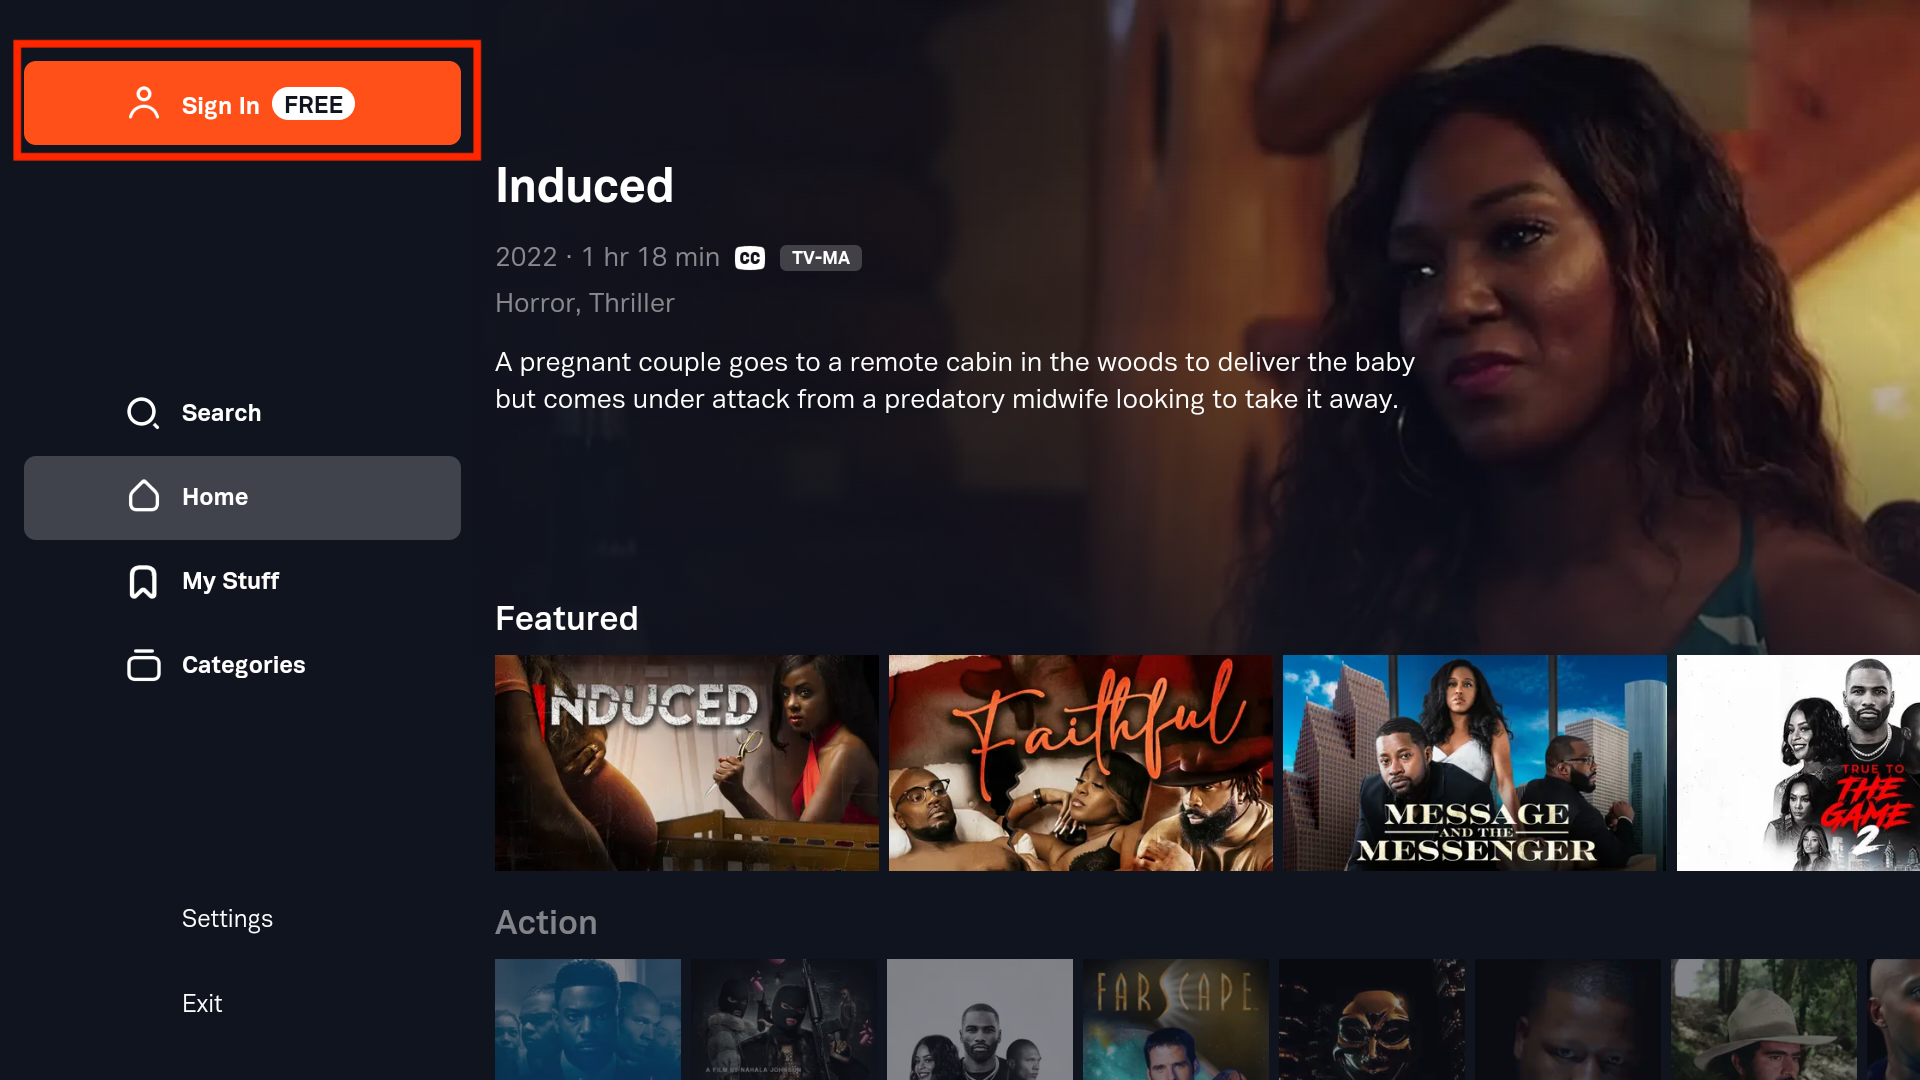This screenshot has width=1920, height=1080.
Task: Select Exit from the sidebar menu
Action: (203, 1002)
